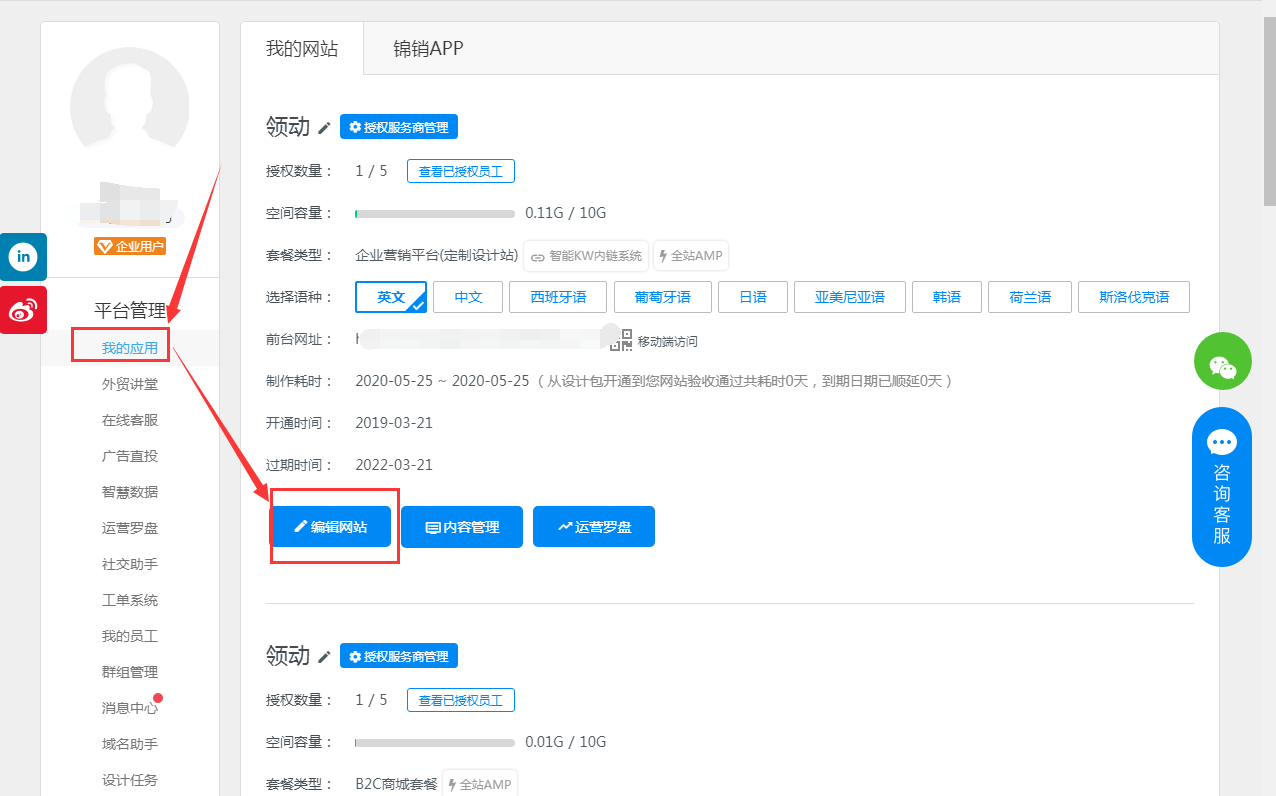The height and width of the screenshot is (796, 1276).
Task: Enable the 日语 language option
Action: [x=752, y=297]
